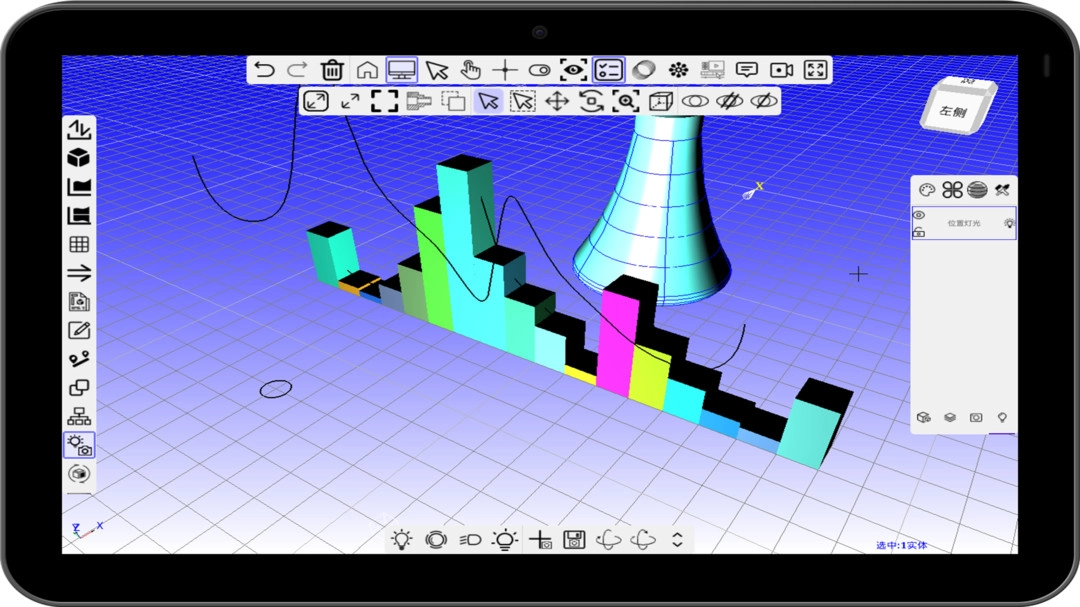
Task: Click the zoom magnifier in brackets icon
Action: coord(626,101)
